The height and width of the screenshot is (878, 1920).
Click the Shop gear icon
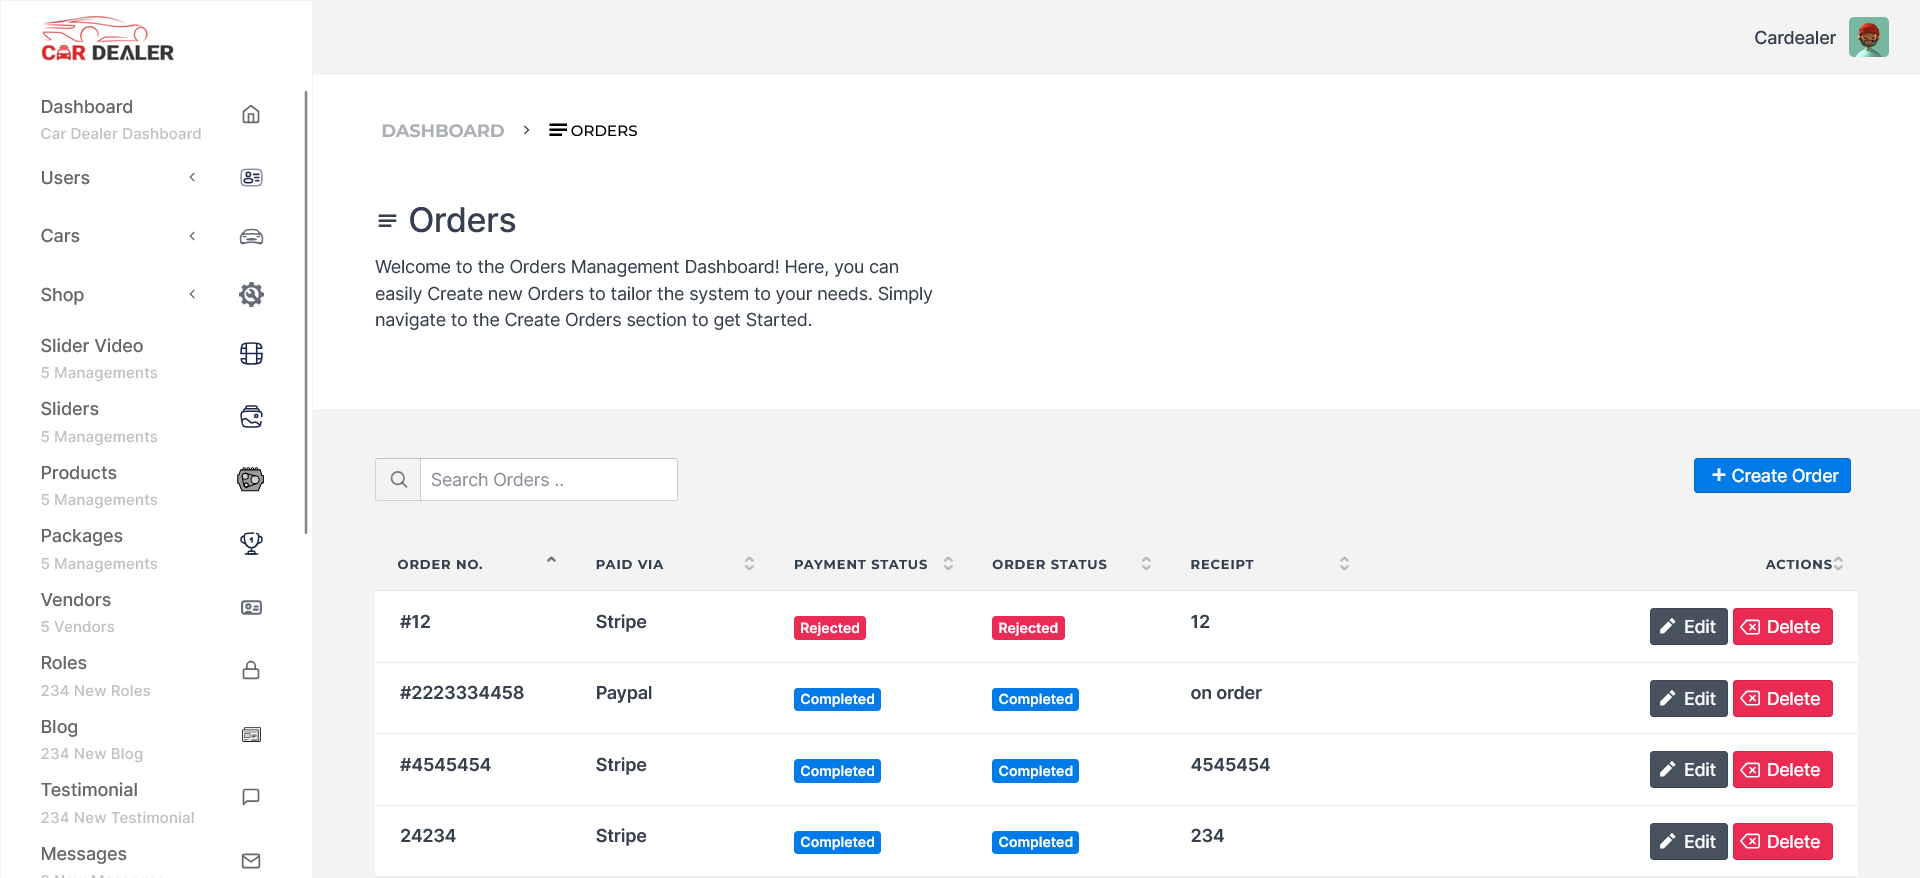tap(251, 294)
